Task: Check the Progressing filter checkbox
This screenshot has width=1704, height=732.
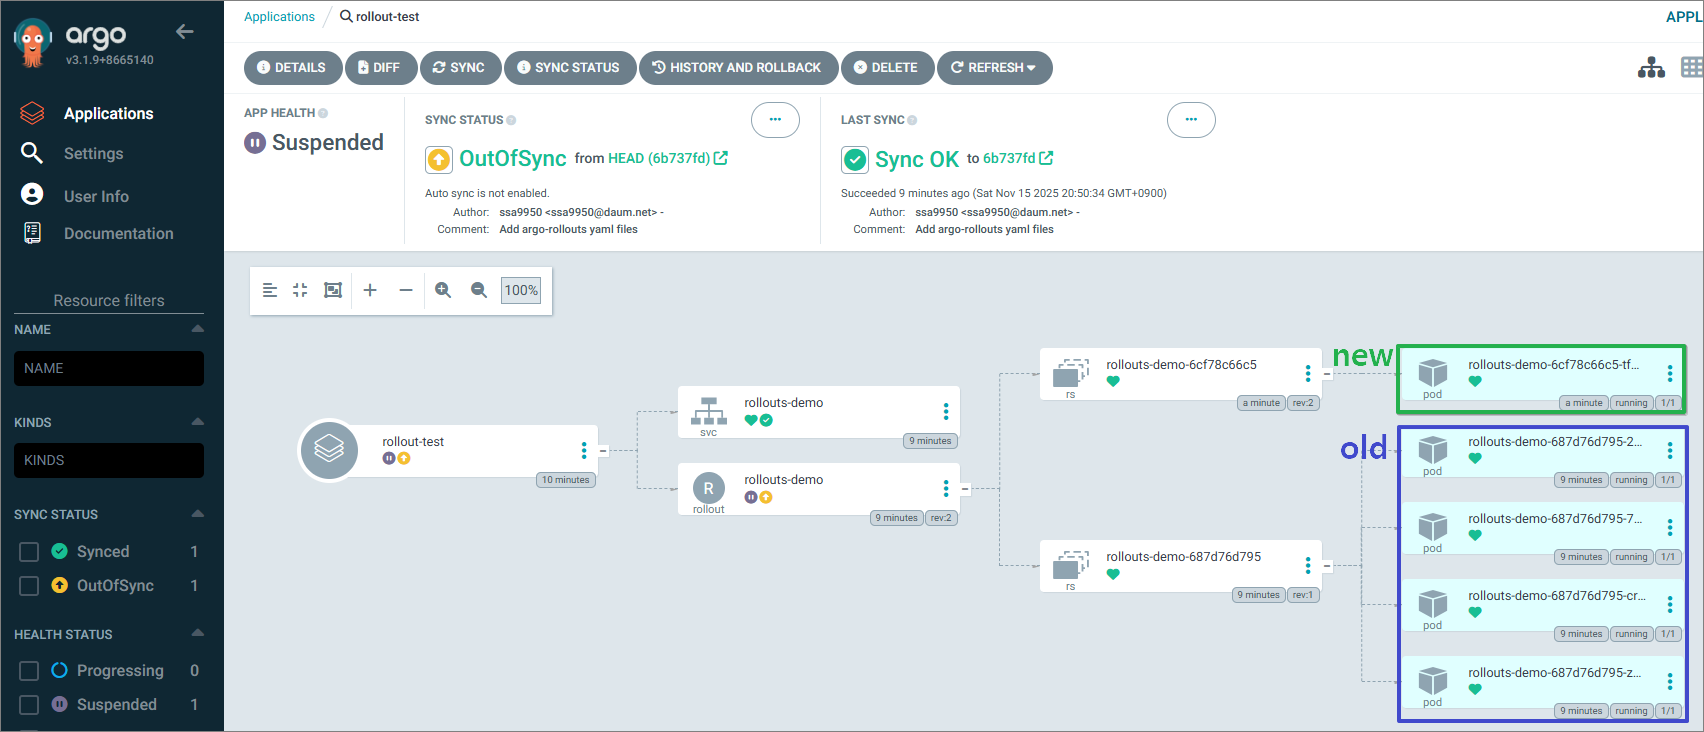Action: (x=29, y=671)
